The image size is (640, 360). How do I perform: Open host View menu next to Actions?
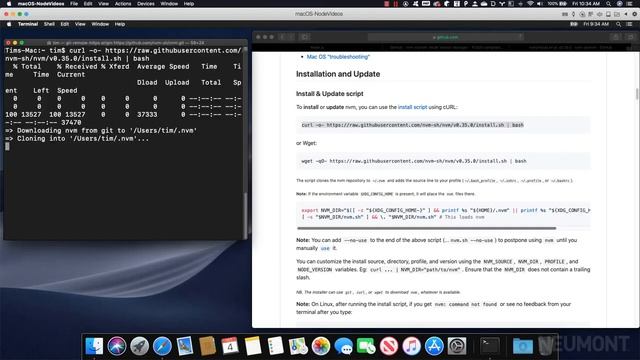[104, 4]
